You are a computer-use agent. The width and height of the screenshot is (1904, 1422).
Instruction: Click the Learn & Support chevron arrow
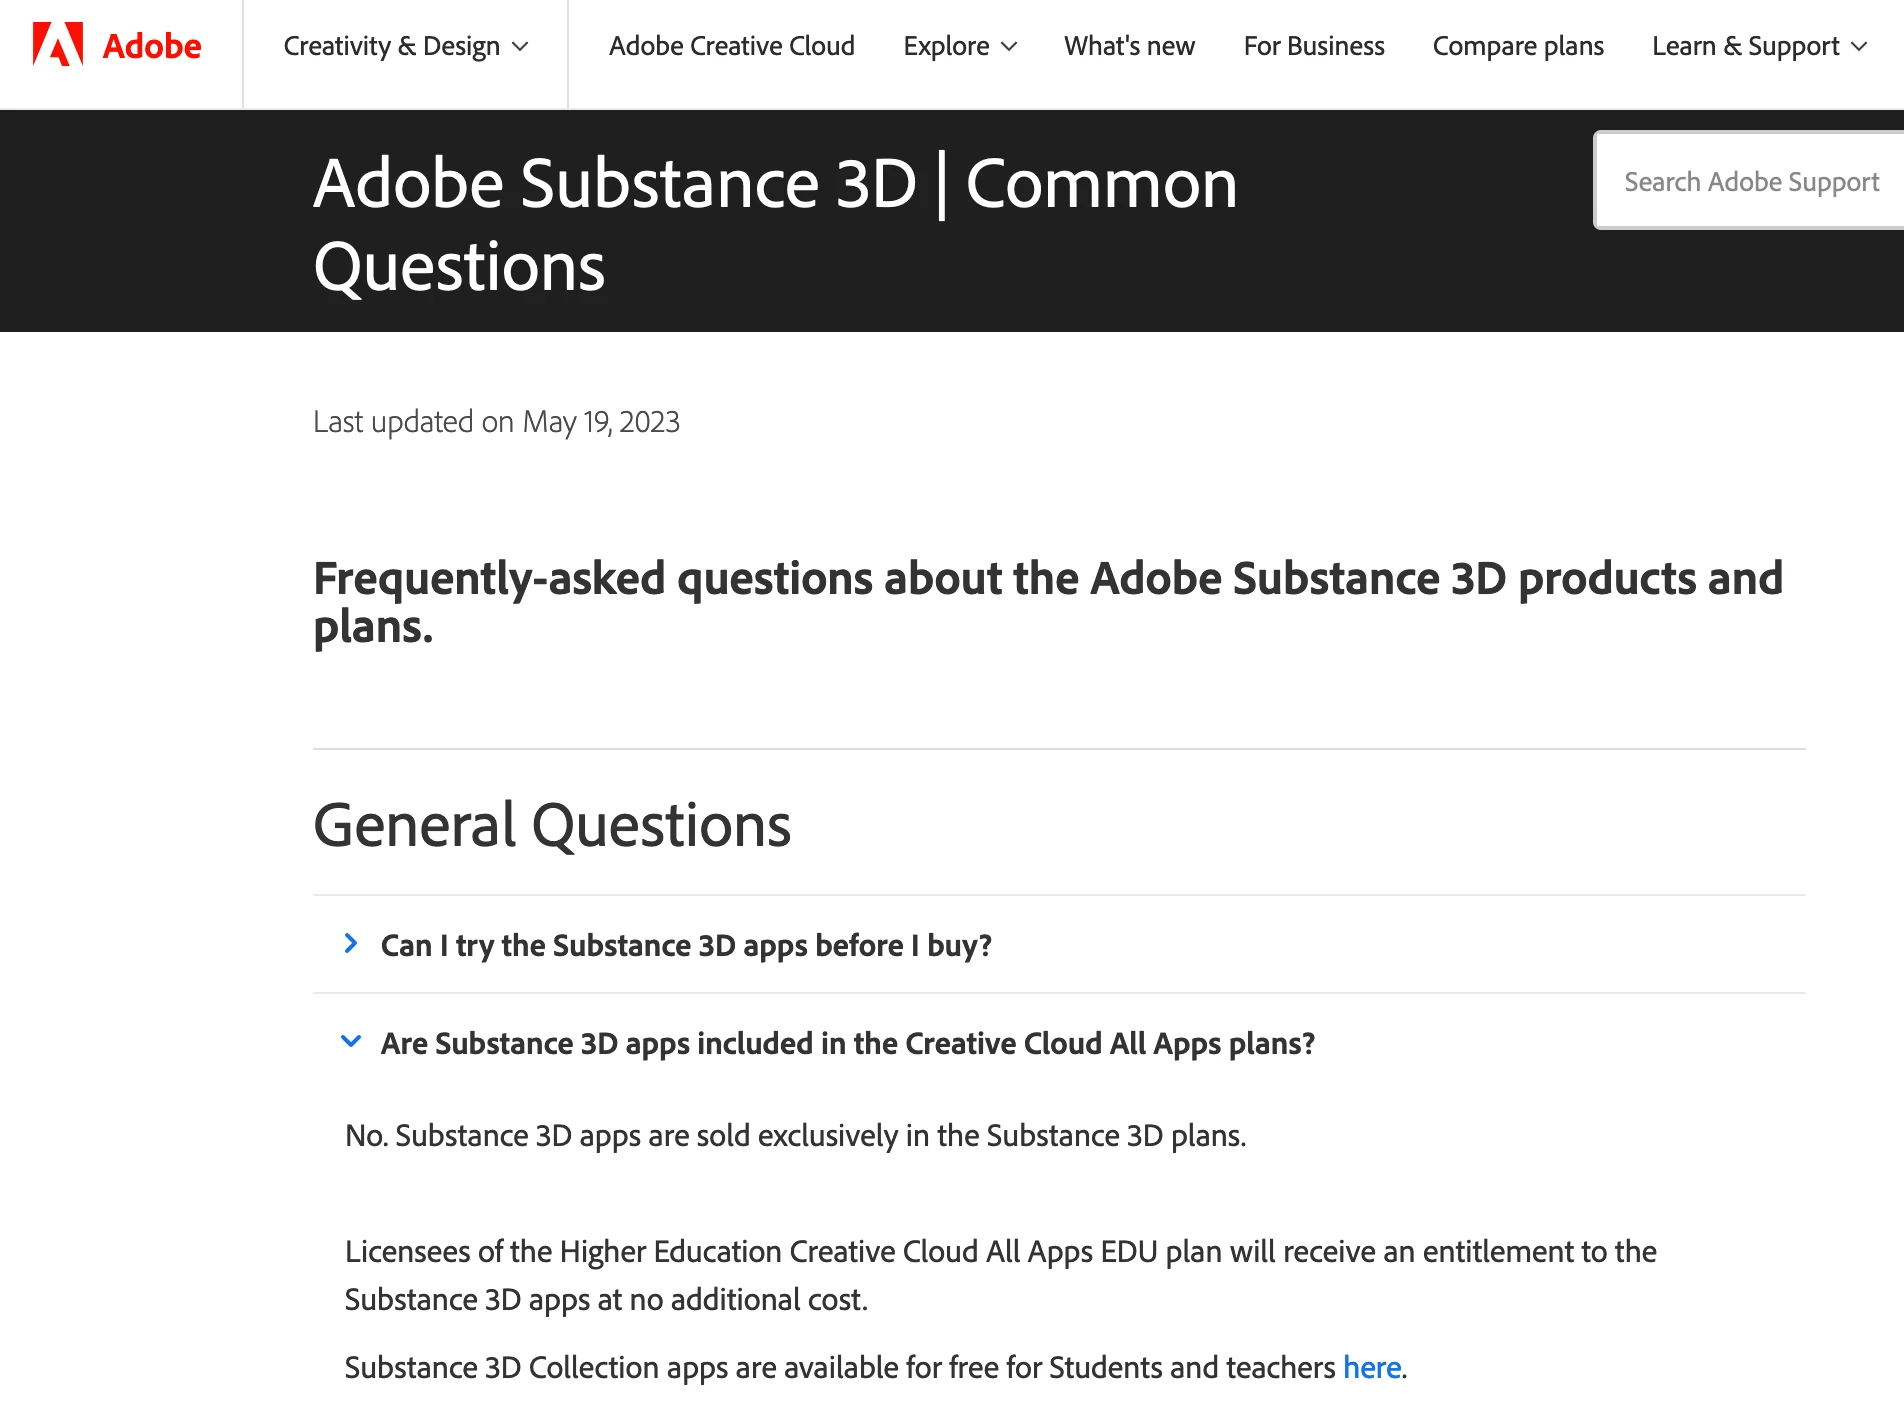point(1859,47)
